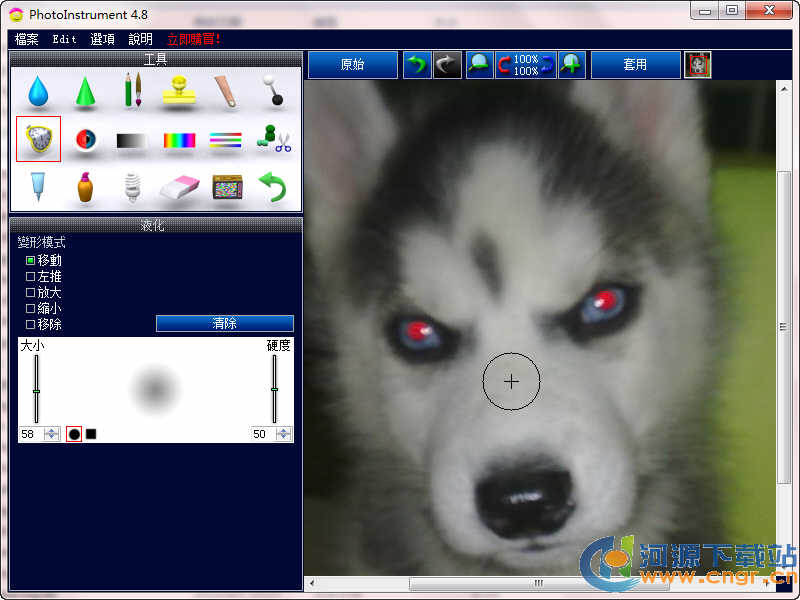Image resolution: width=800 pixels, height=600 pixels.
Task: Click the 大小 size slider handle
Action: coord(37,391)
